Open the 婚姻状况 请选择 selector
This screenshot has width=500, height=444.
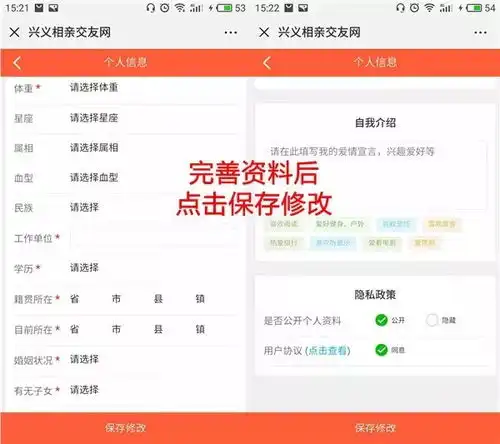pyautogui.click(x=84, y=359)
